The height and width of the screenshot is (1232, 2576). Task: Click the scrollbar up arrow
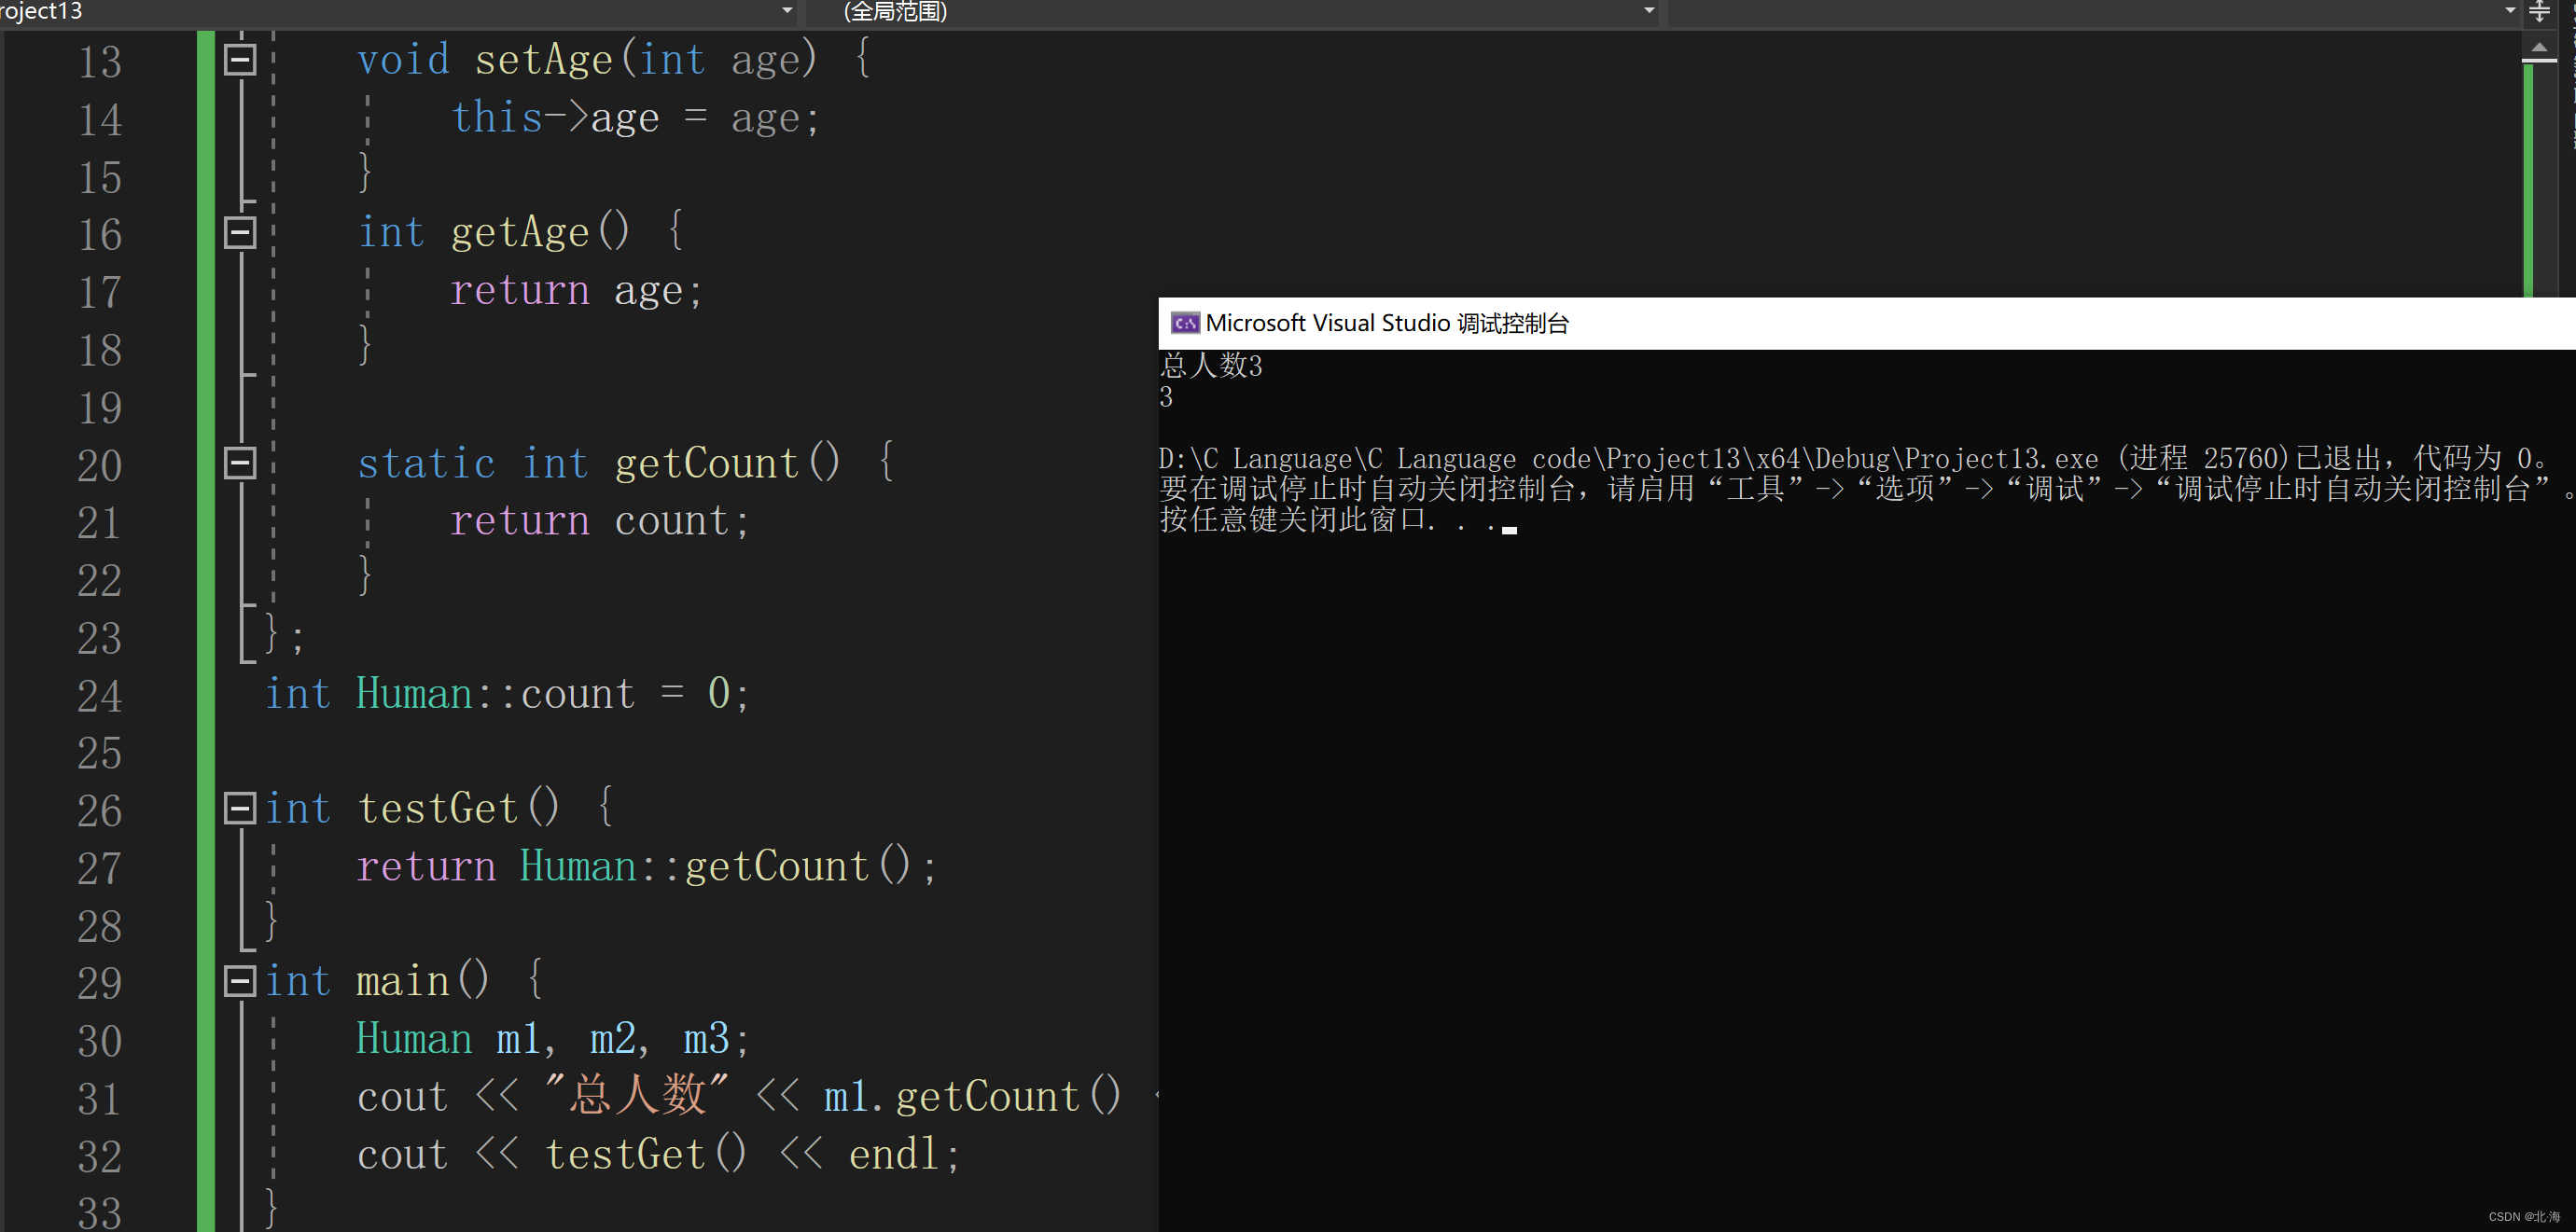[x=2539, y=47]
